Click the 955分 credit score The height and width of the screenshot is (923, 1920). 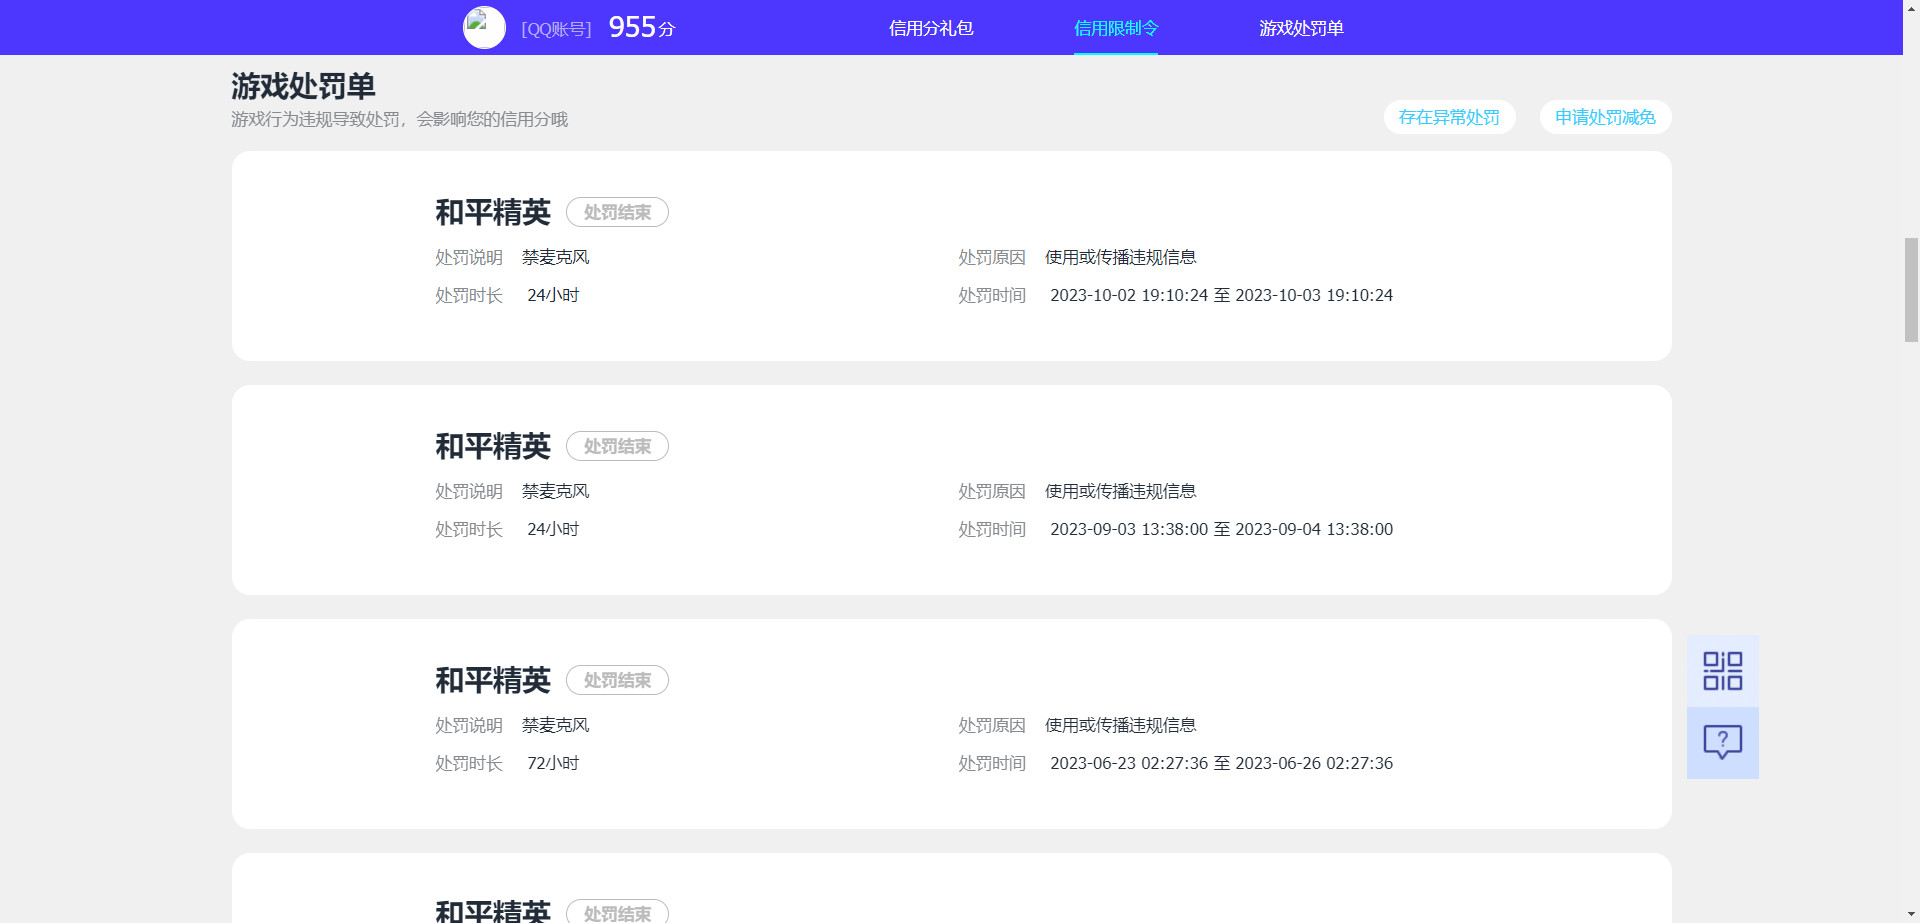(x=642, y=27)
